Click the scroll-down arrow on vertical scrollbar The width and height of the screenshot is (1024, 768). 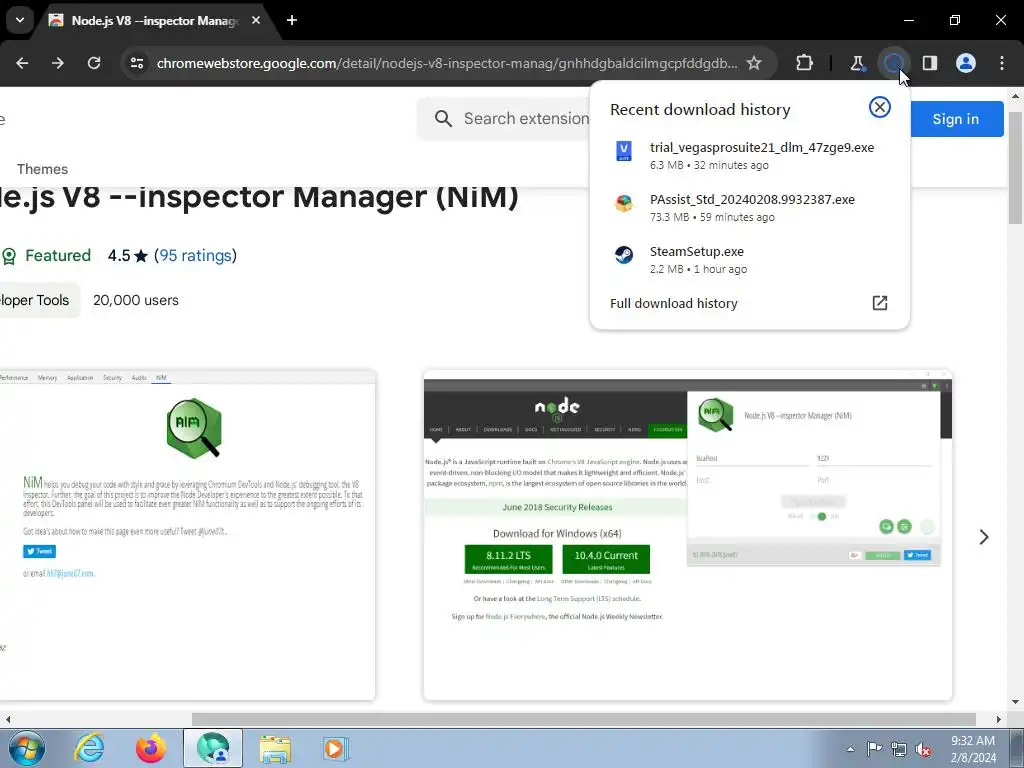pos(1015,702)
